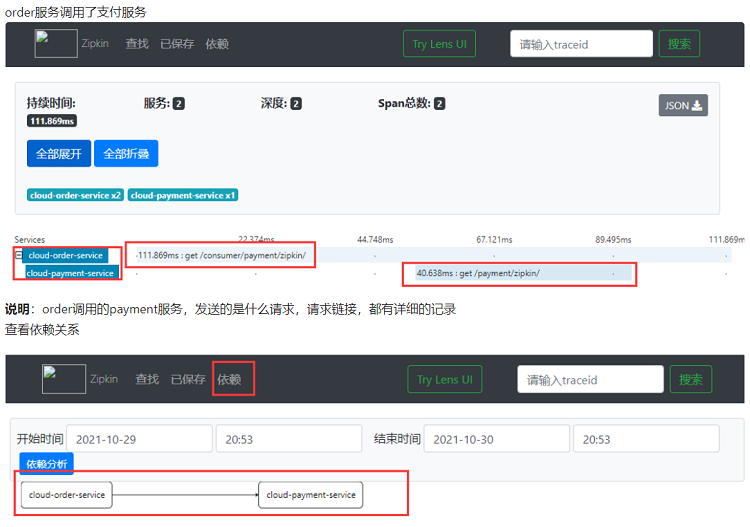This screenshot has height=527, width=750.
Task: Select the cloud-order-service x2 tag
Action: [76, 195]
